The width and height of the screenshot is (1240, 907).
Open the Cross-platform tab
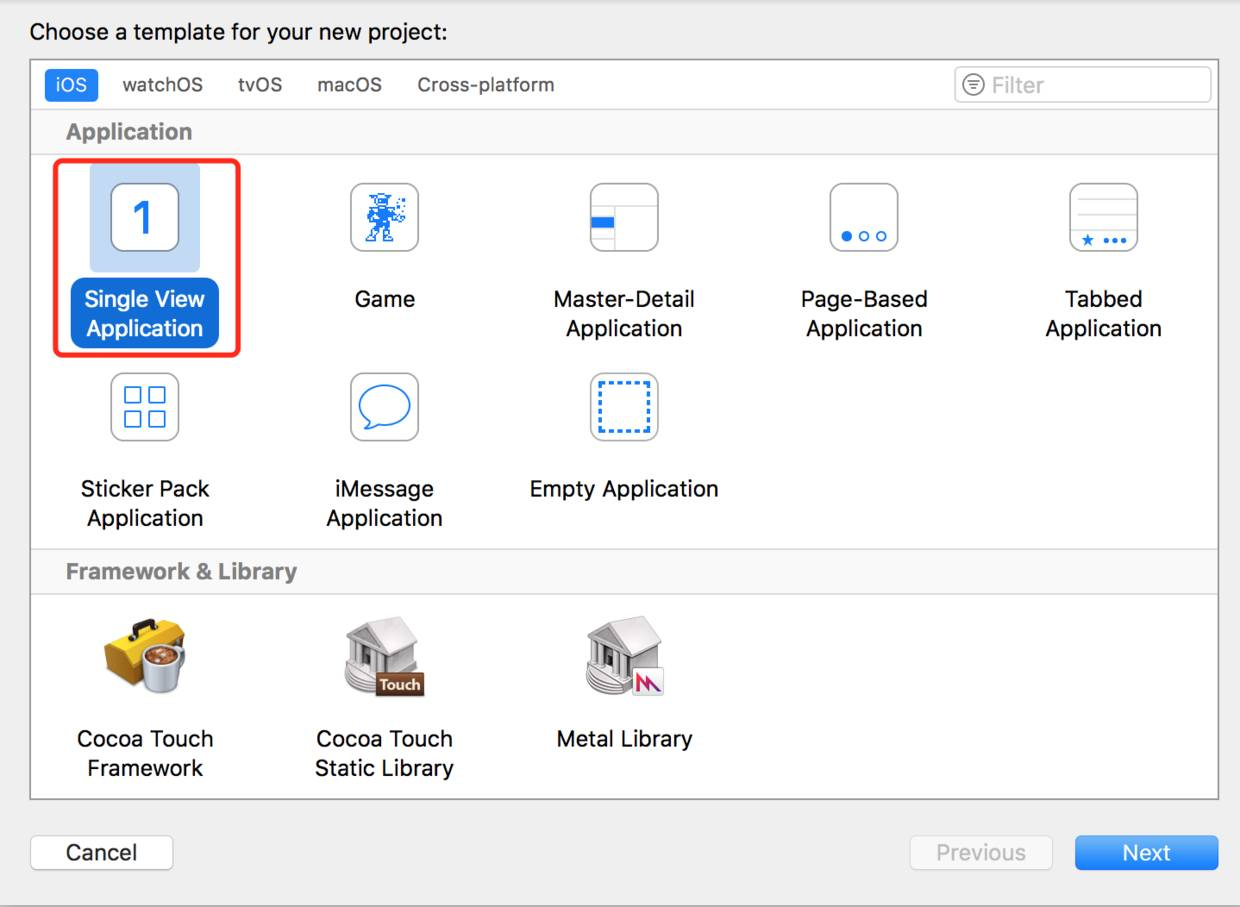486,85
